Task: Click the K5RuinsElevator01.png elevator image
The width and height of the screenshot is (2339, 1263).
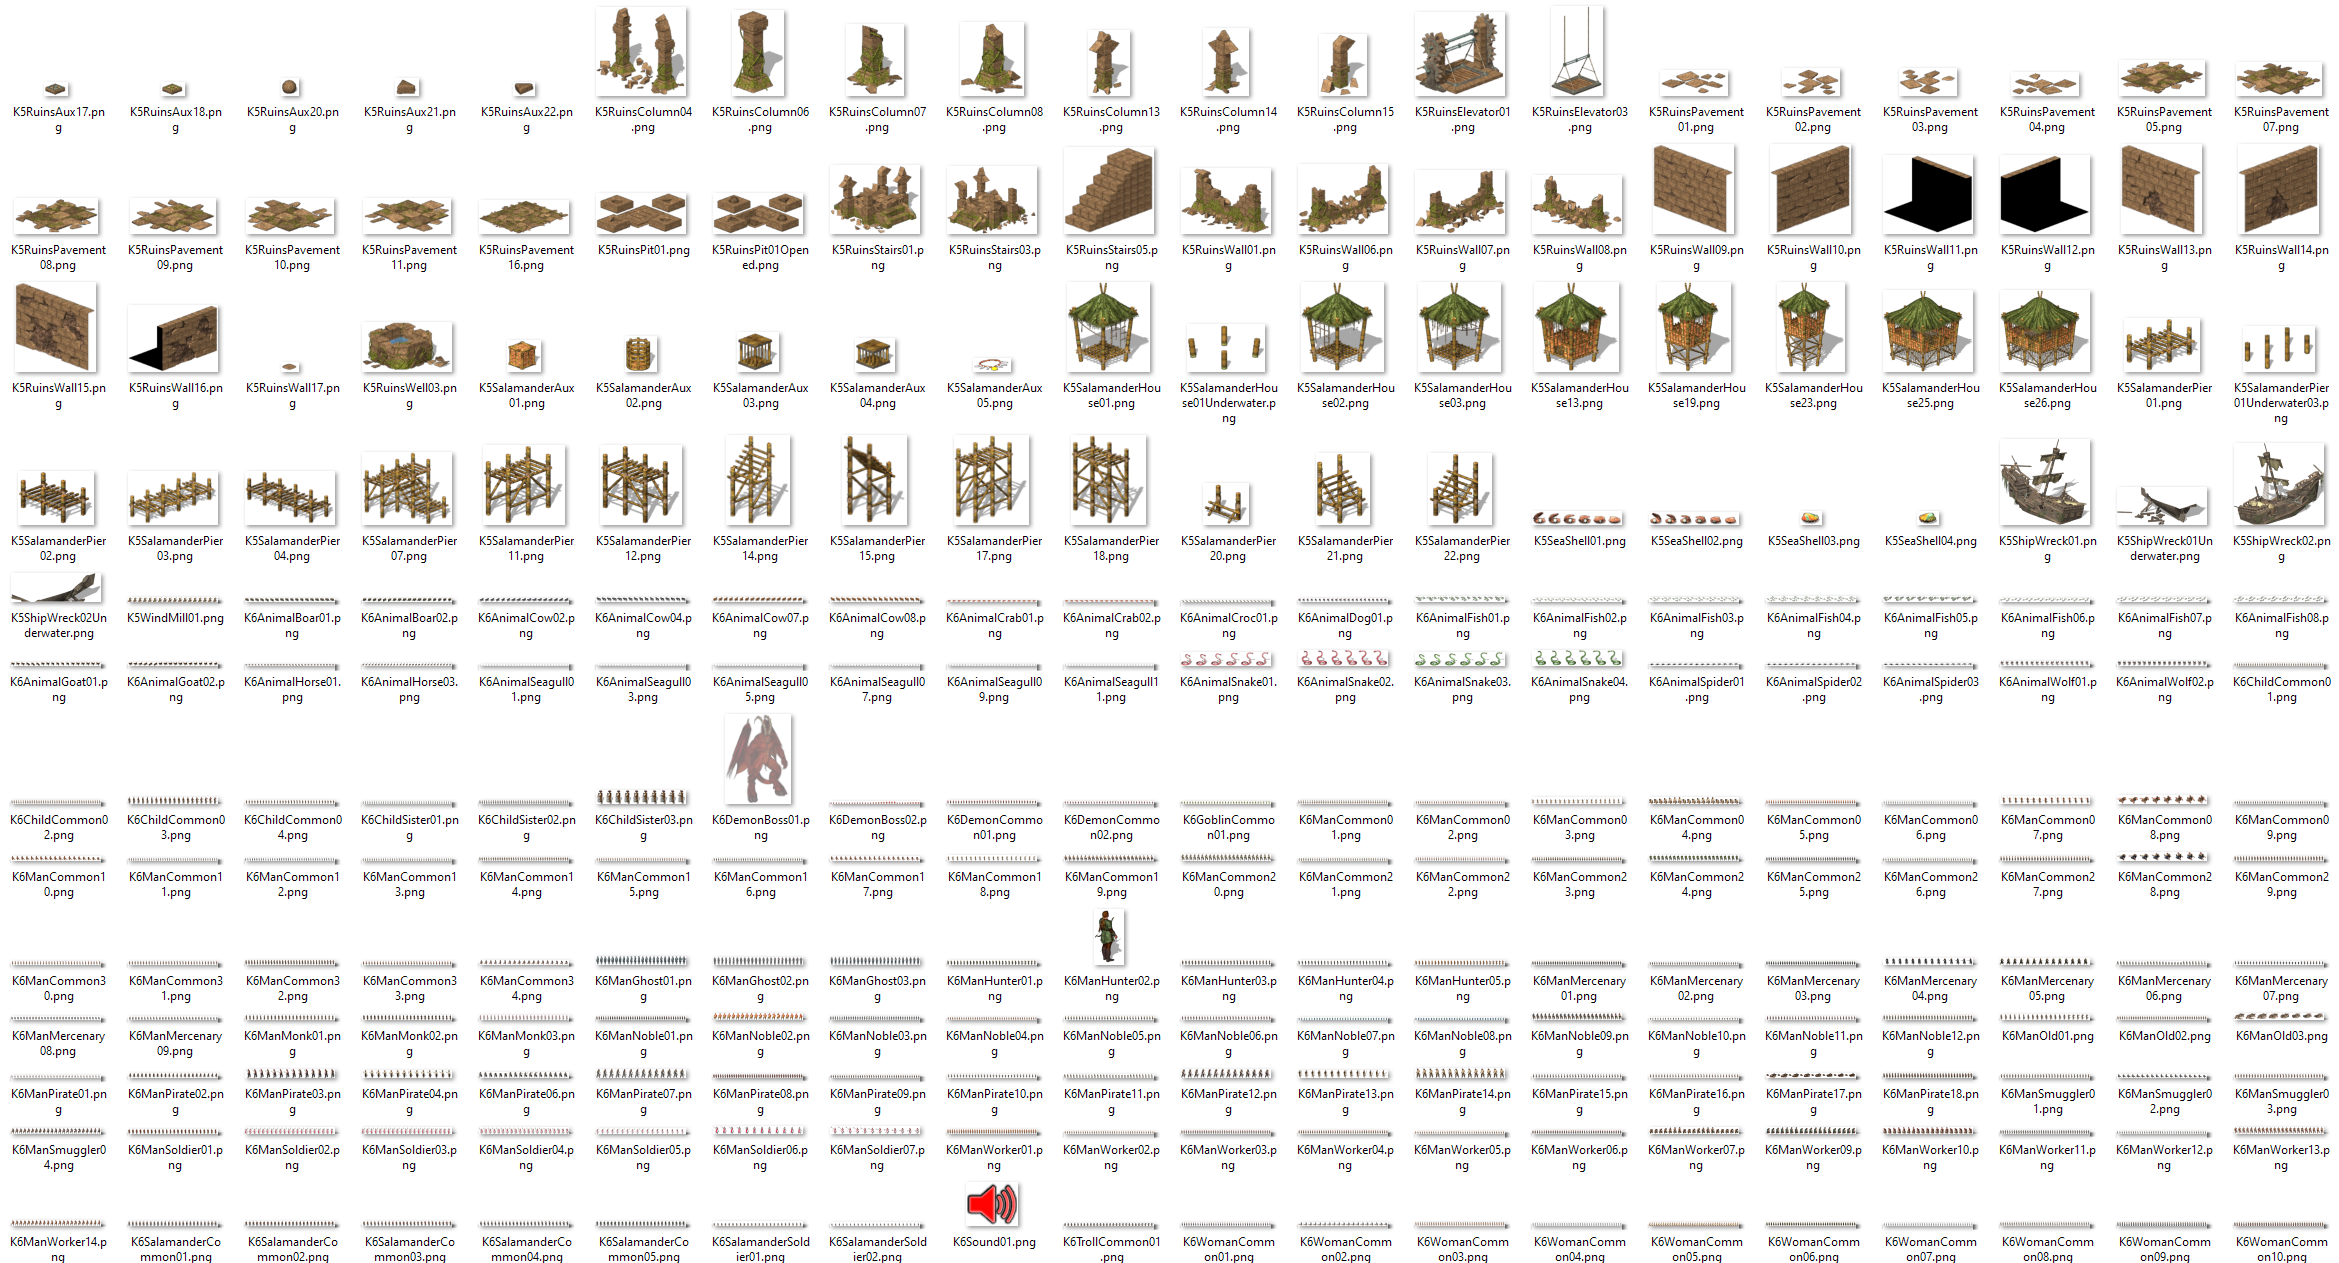Action: coord(1461,56)
